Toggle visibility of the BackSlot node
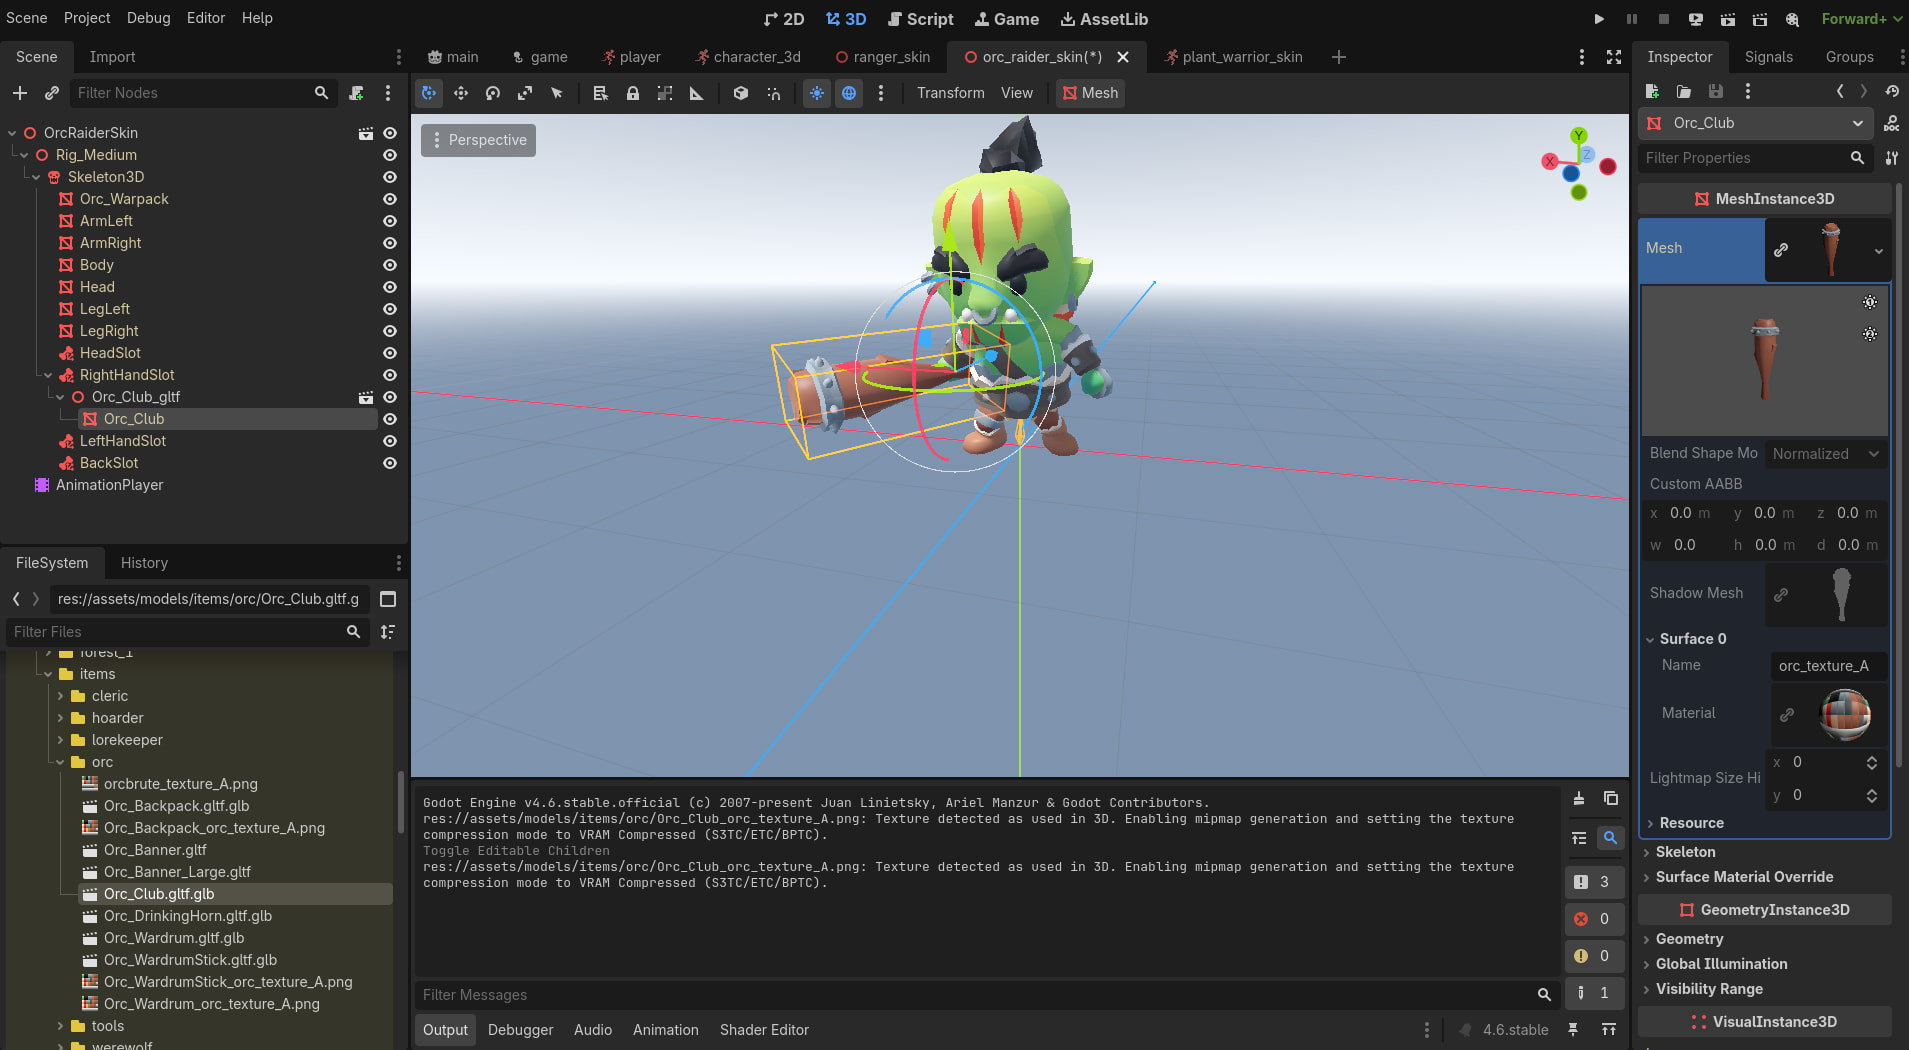Screen dimensions: 1909x1050 click(x=390, y=463)
